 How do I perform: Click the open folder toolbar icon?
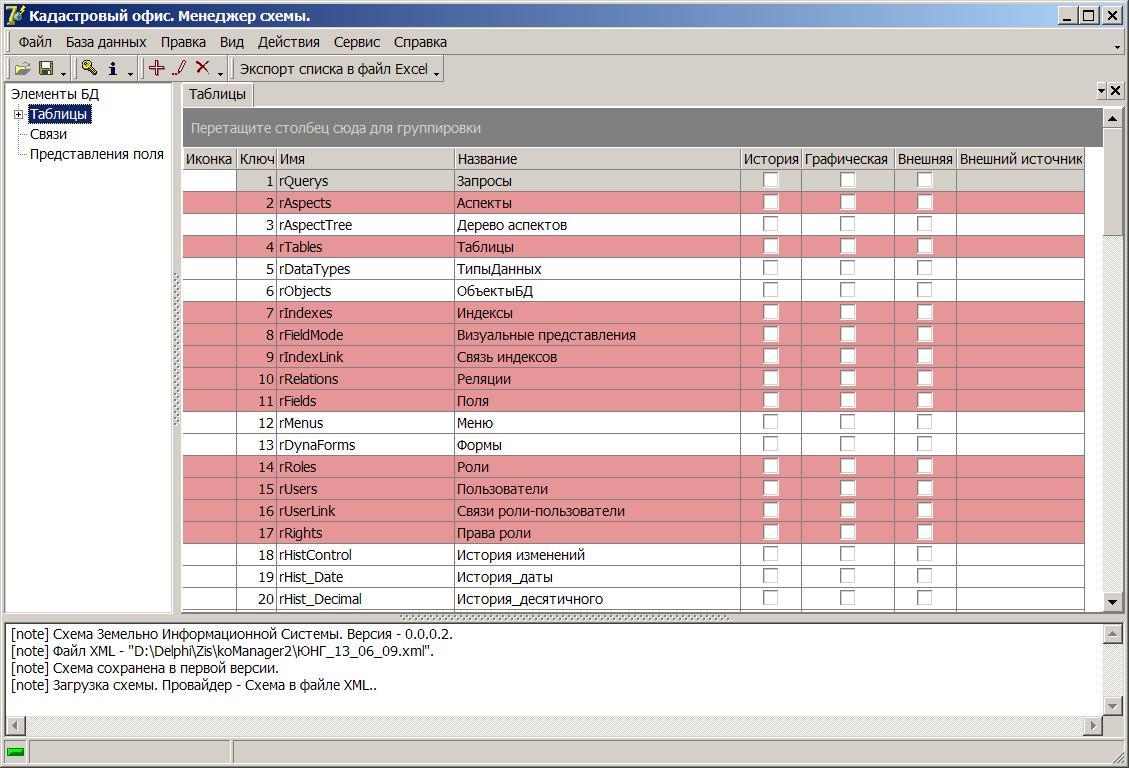coord(22,69)
